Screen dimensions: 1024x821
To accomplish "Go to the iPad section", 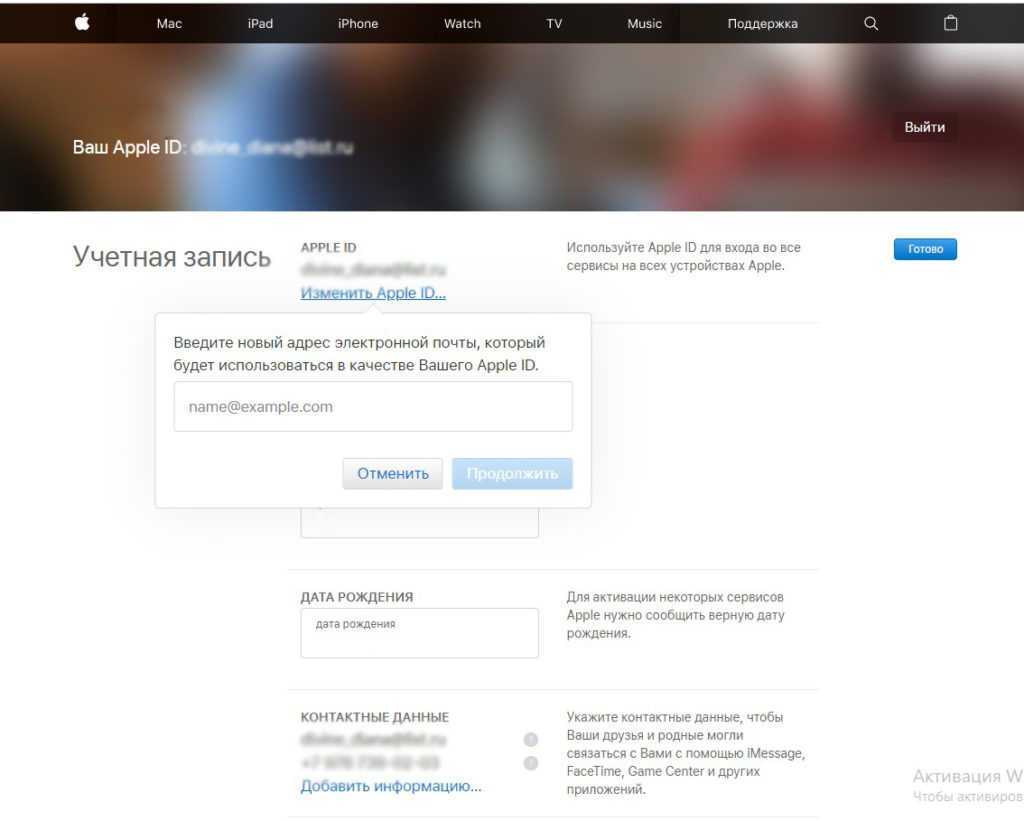I will [x=260, y=23].
